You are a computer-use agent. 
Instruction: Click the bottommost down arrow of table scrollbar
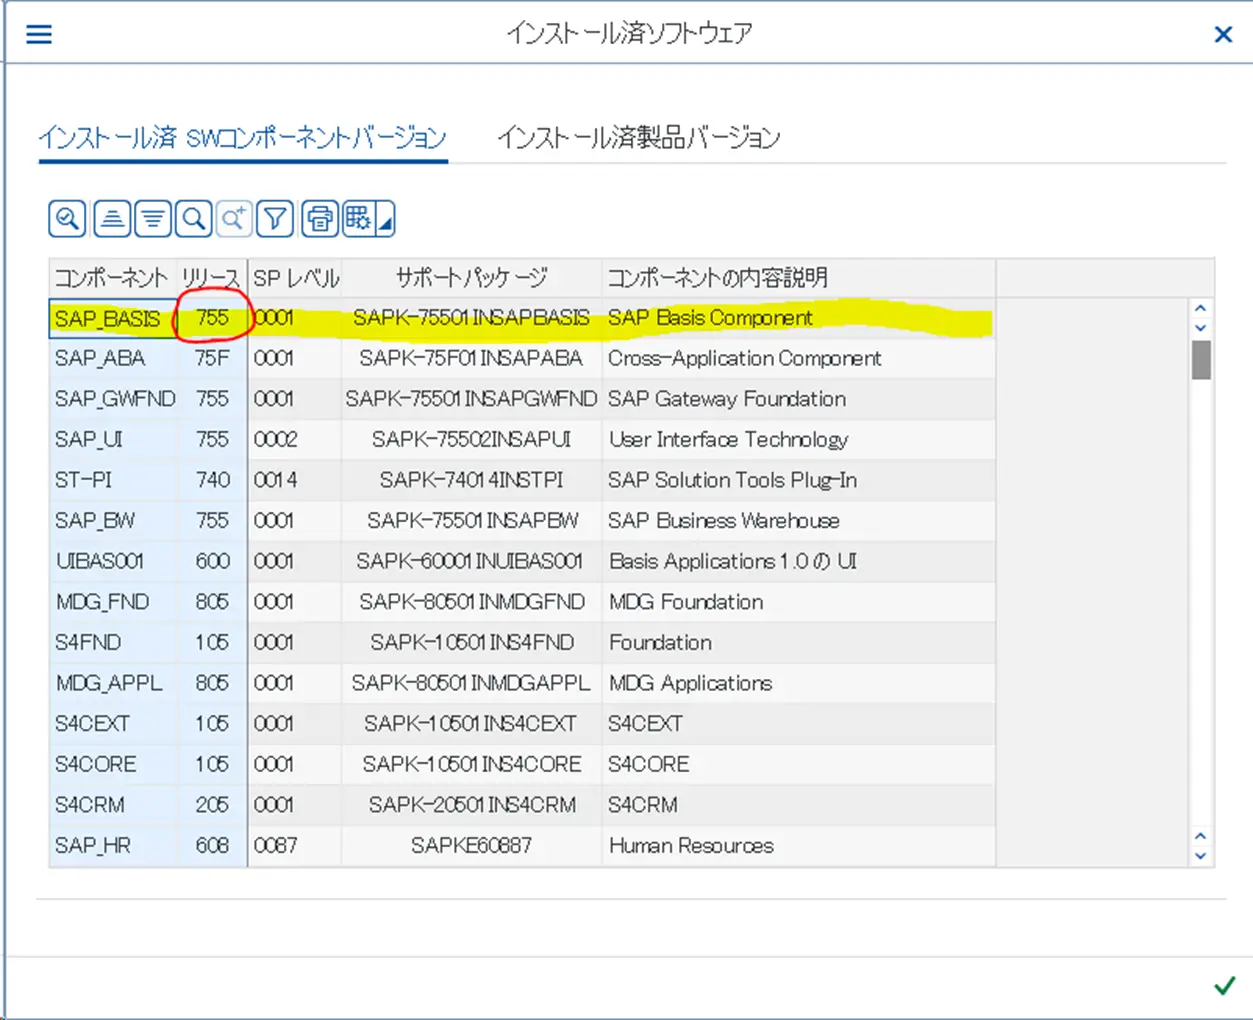coord(1201,856)
